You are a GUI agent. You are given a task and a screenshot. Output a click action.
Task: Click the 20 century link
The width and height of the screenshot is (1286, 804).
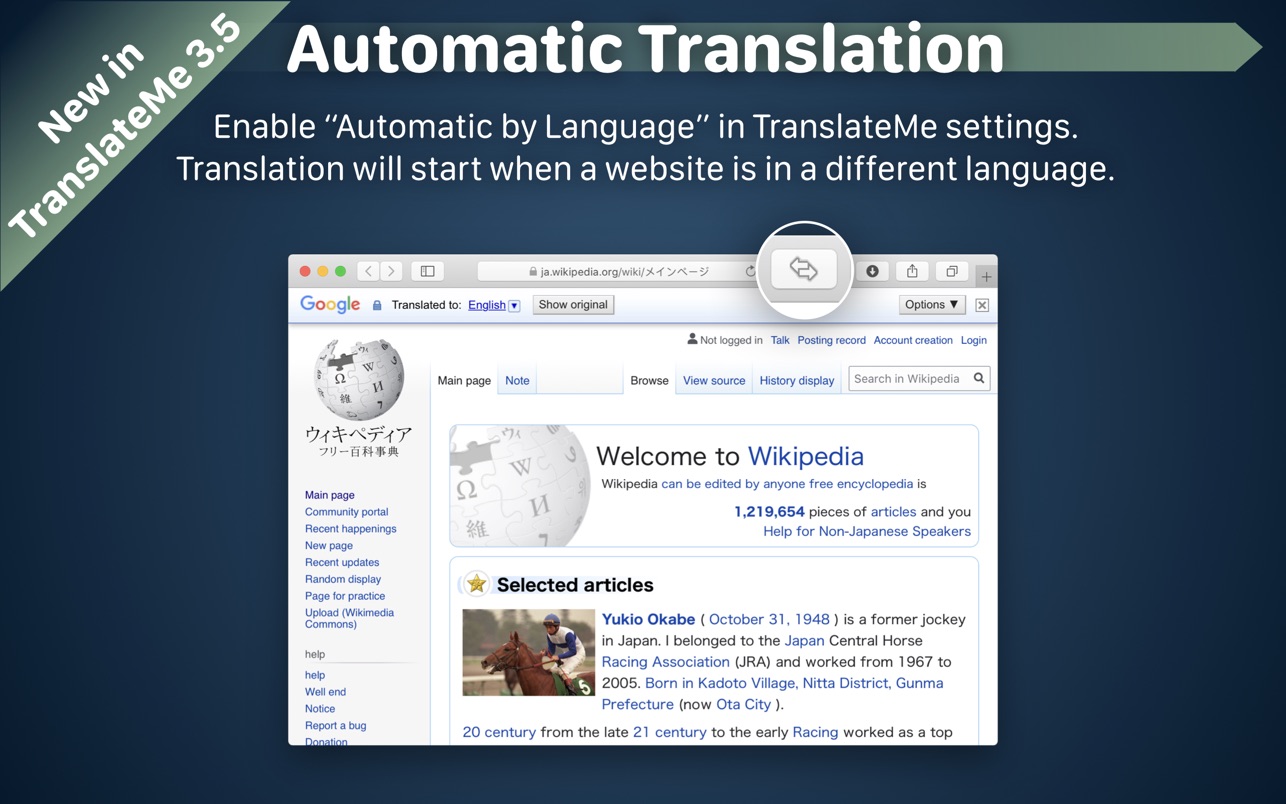(499, 732)
